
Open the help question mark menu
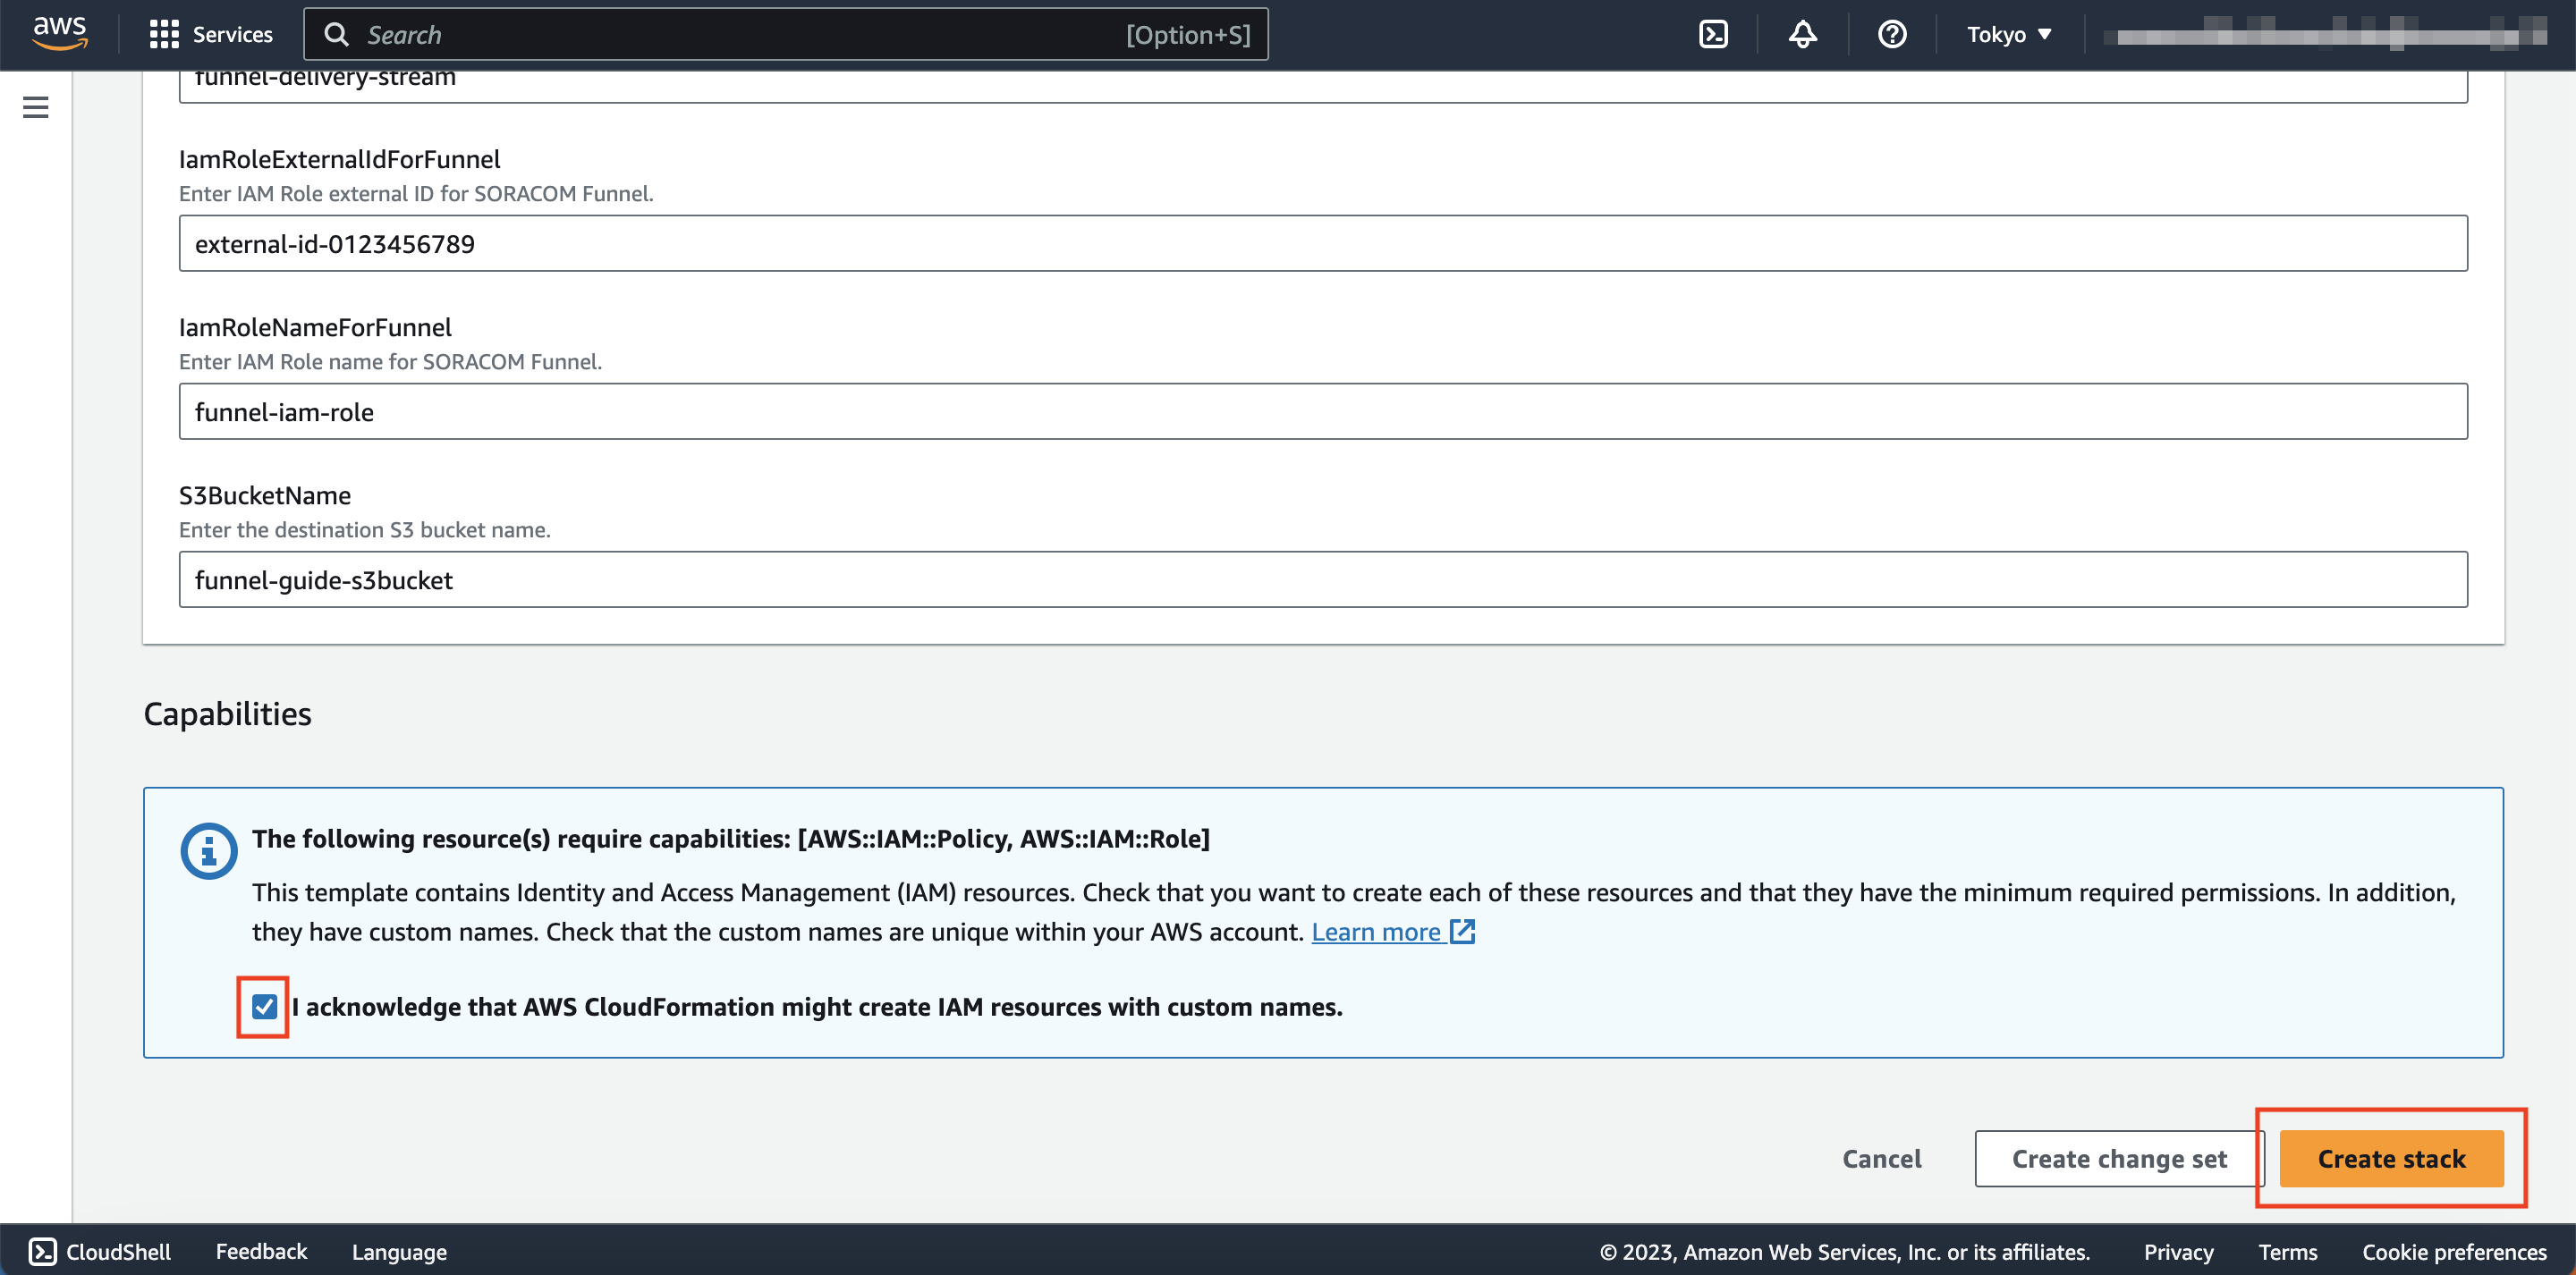1891,35
